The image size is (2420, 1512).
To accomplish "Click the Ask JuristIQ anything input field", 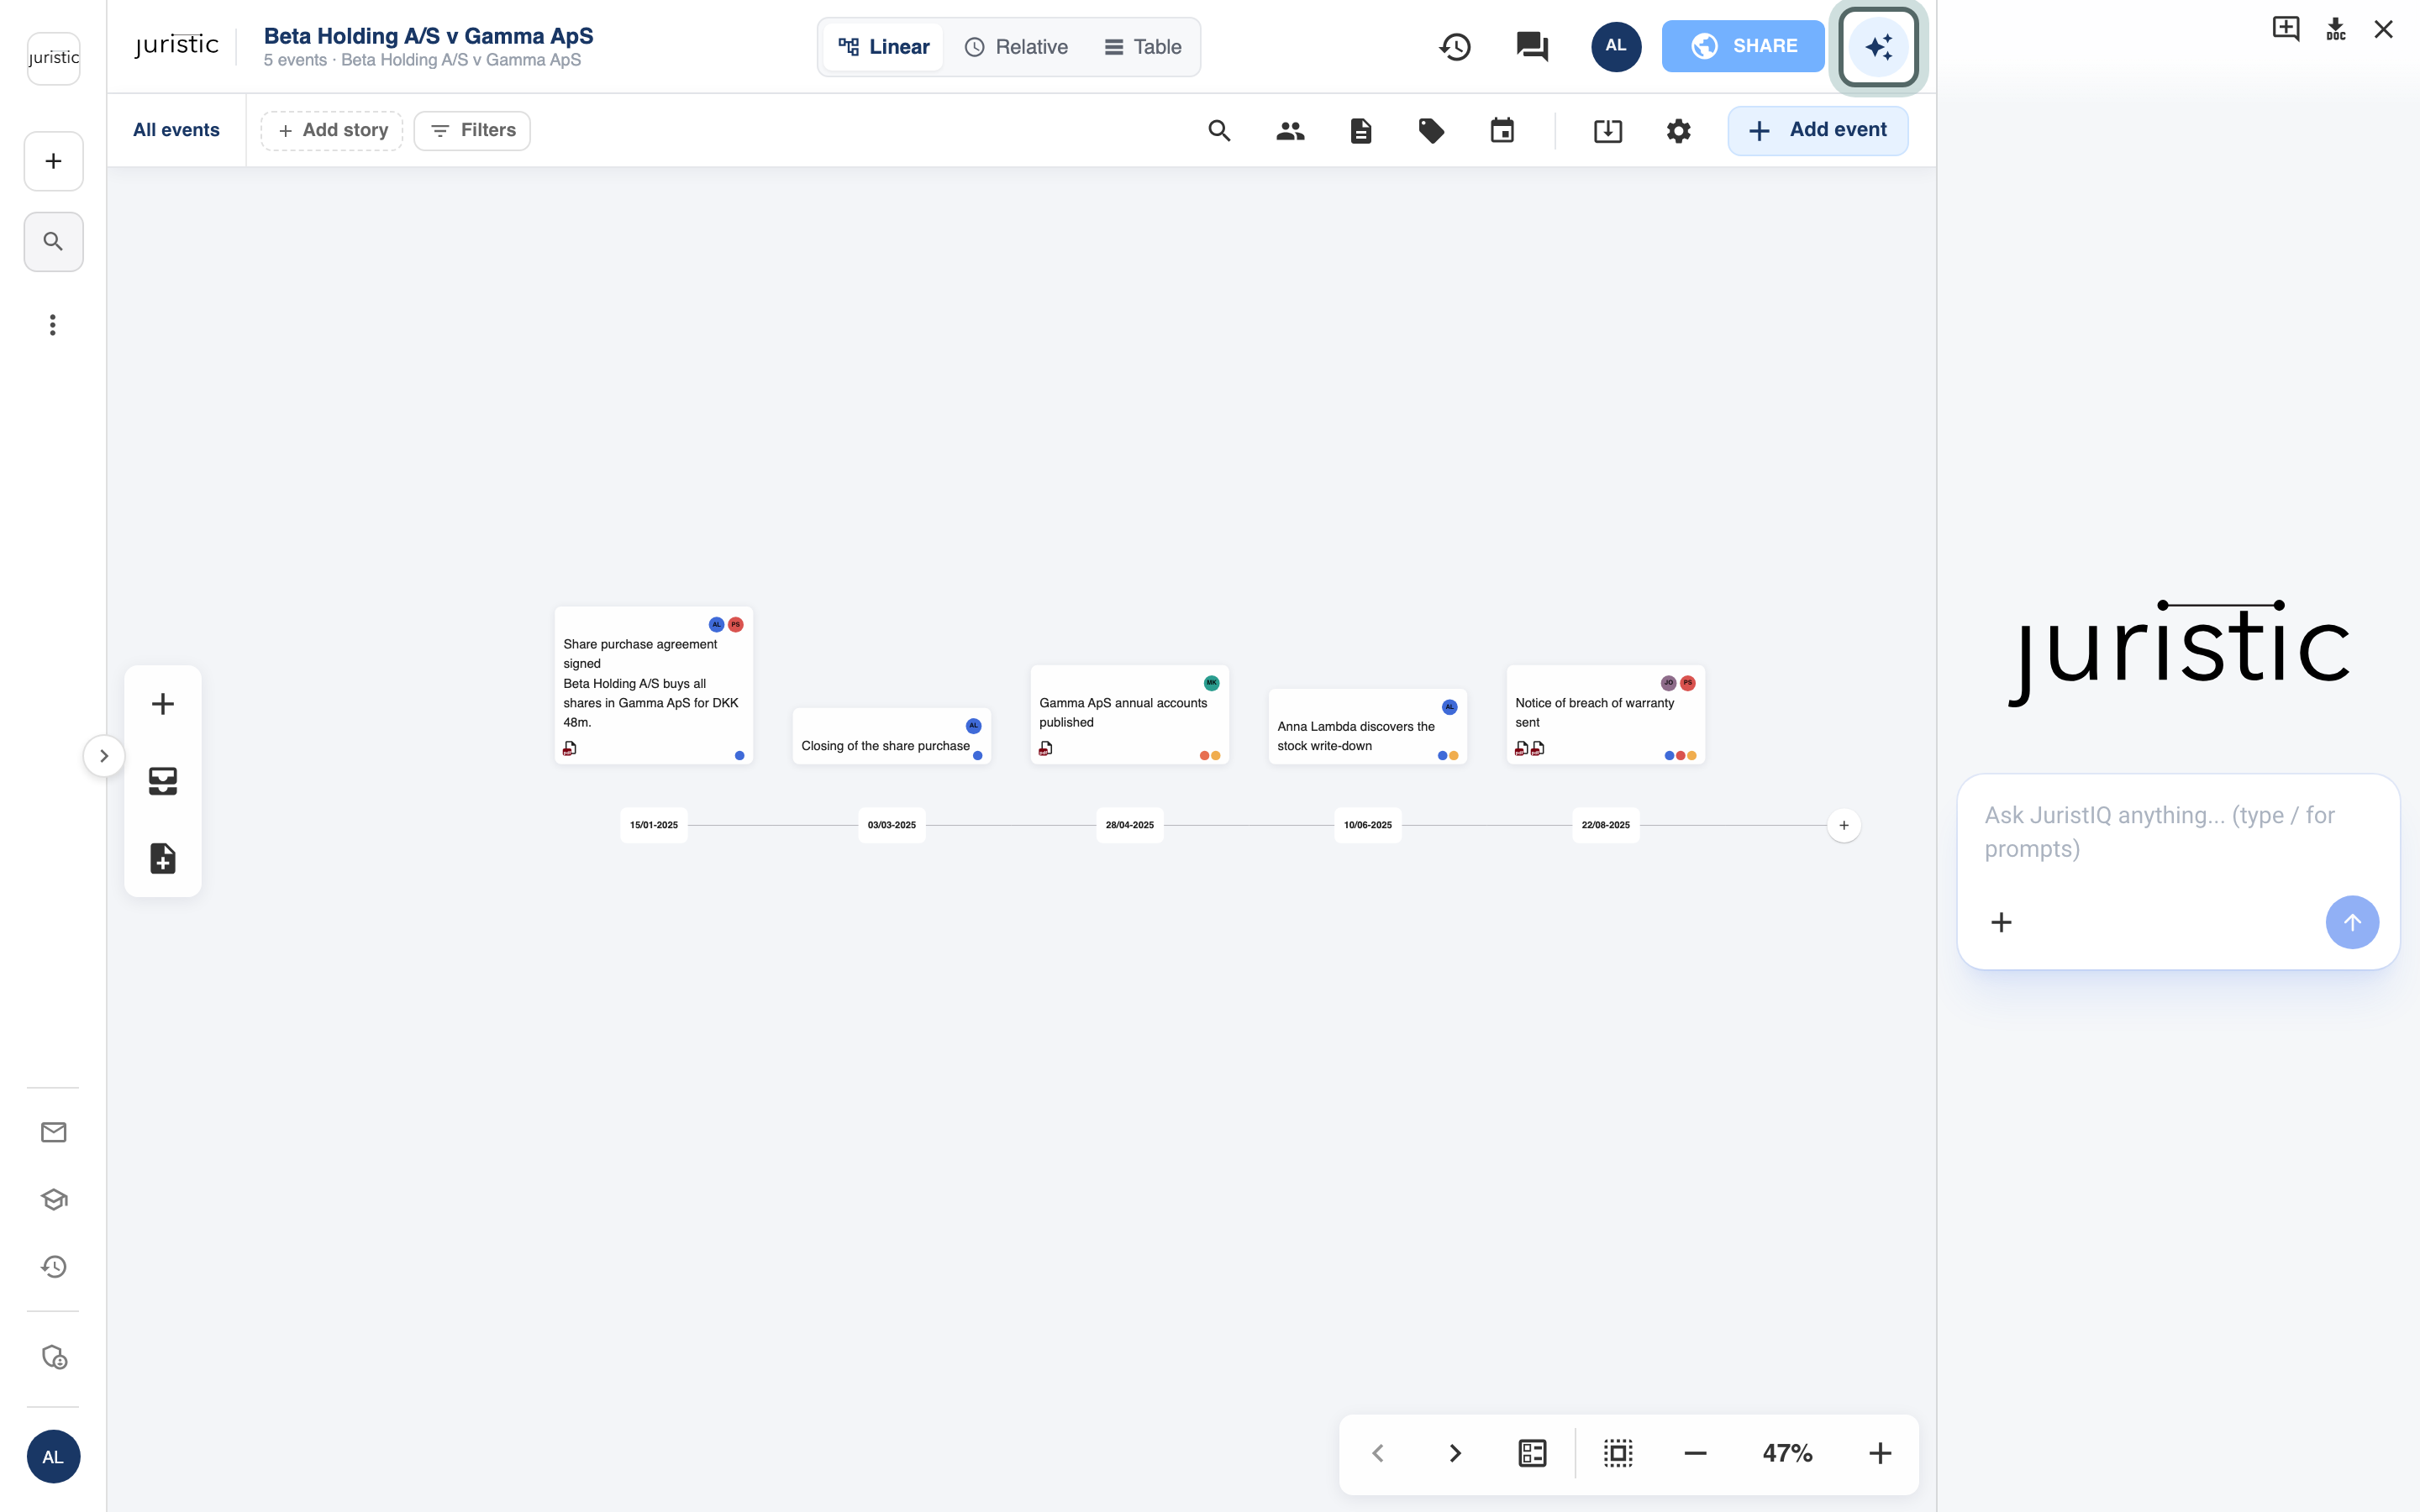I will tap(2178, 832).
